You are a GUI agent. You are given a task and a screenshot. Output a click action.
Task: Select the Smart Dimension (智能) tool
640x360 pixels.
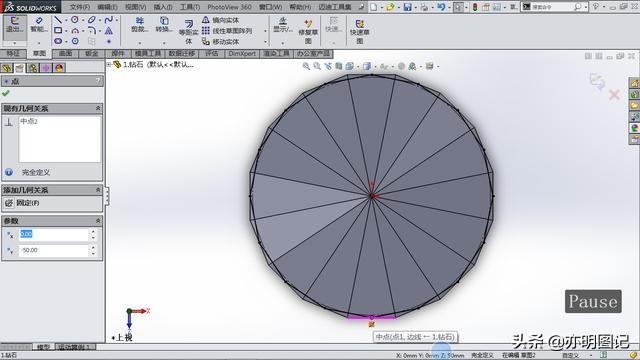coord(39,24)
